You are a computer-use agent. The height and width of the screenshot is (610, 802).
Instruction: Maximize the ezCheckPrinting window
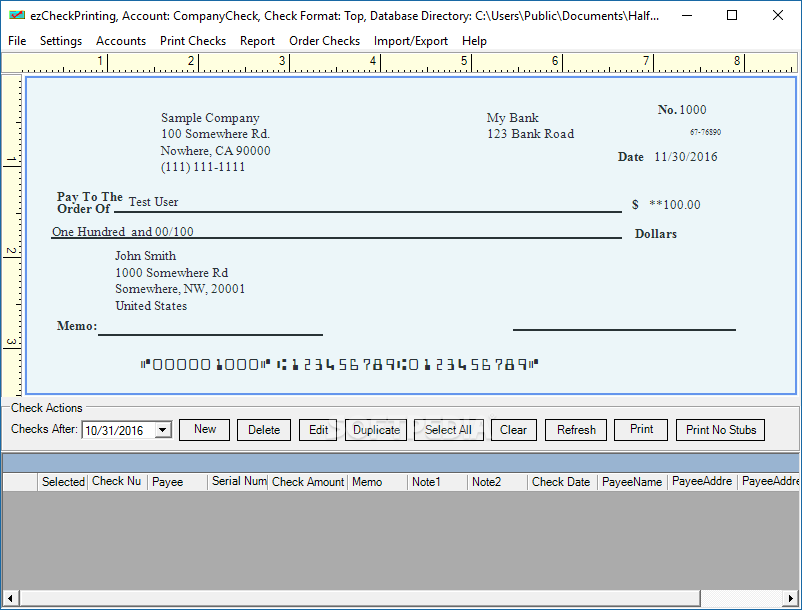click(x=732, y=15)
